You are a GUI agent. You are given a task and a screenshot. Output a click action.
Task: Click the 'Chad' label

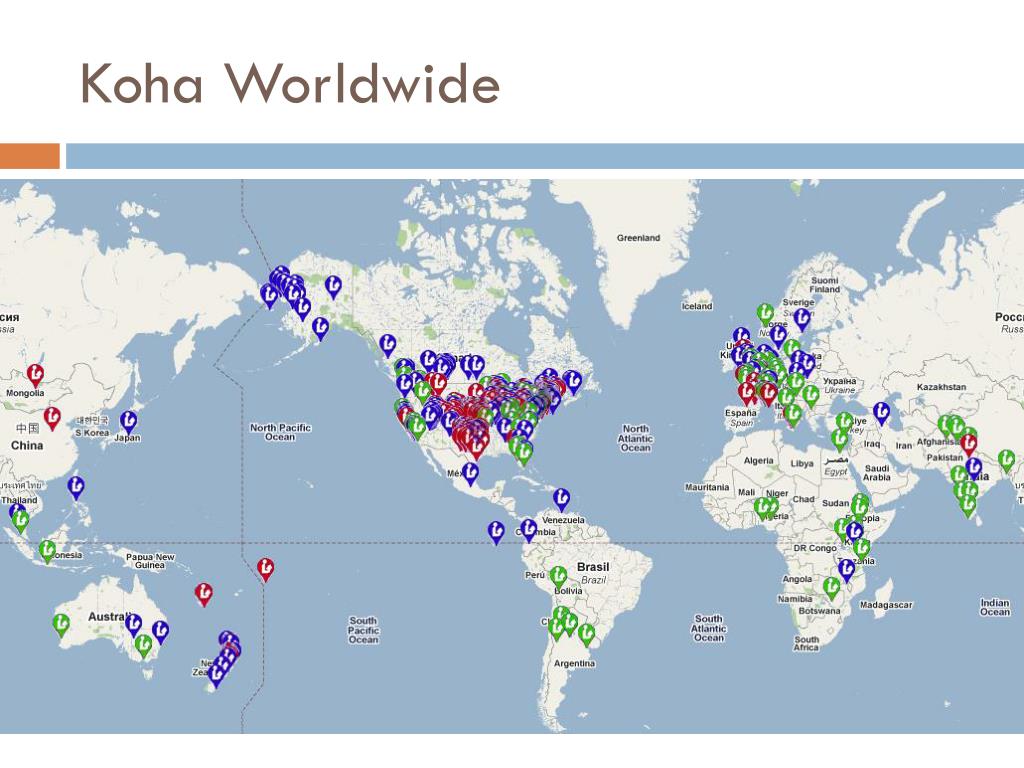tap(803, 499)
